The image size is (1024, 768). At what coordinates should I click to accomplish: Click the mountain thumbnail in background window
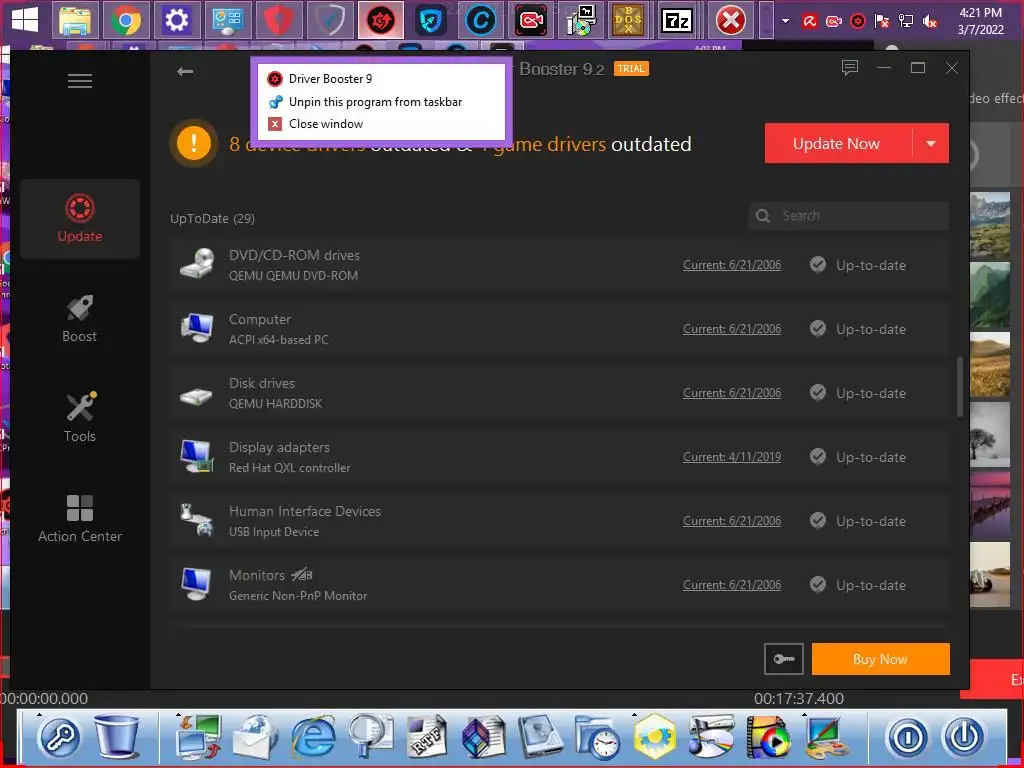pyautogui.click(x=990, y=225)
